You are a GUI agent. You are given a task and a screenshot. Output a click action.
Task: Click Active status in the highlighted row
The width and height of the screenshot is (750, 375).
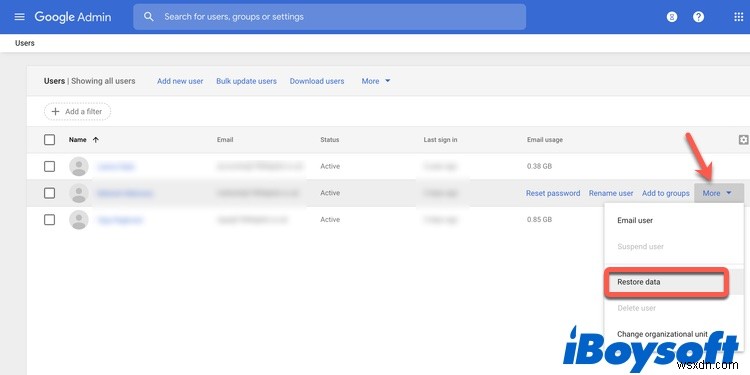pyautogui.click(x=330, y=193)
